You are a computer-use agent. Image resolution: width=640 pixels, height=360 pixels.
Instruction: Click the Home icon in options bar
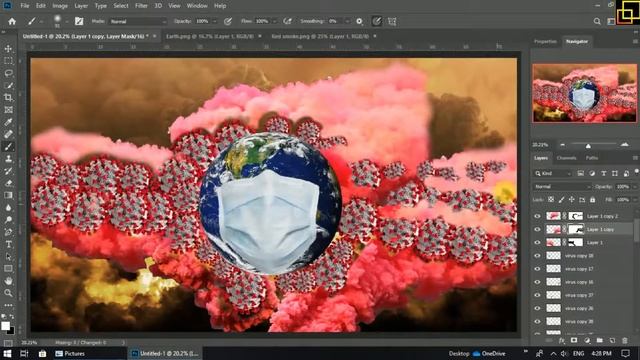tap(12, 21)
